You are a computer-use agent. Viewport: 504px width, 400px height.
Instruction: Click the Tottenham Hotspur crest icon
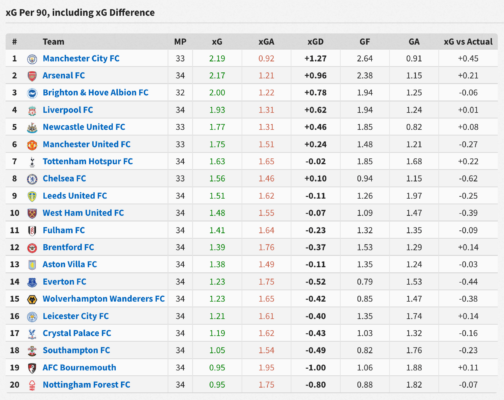(x=32, y=162)
